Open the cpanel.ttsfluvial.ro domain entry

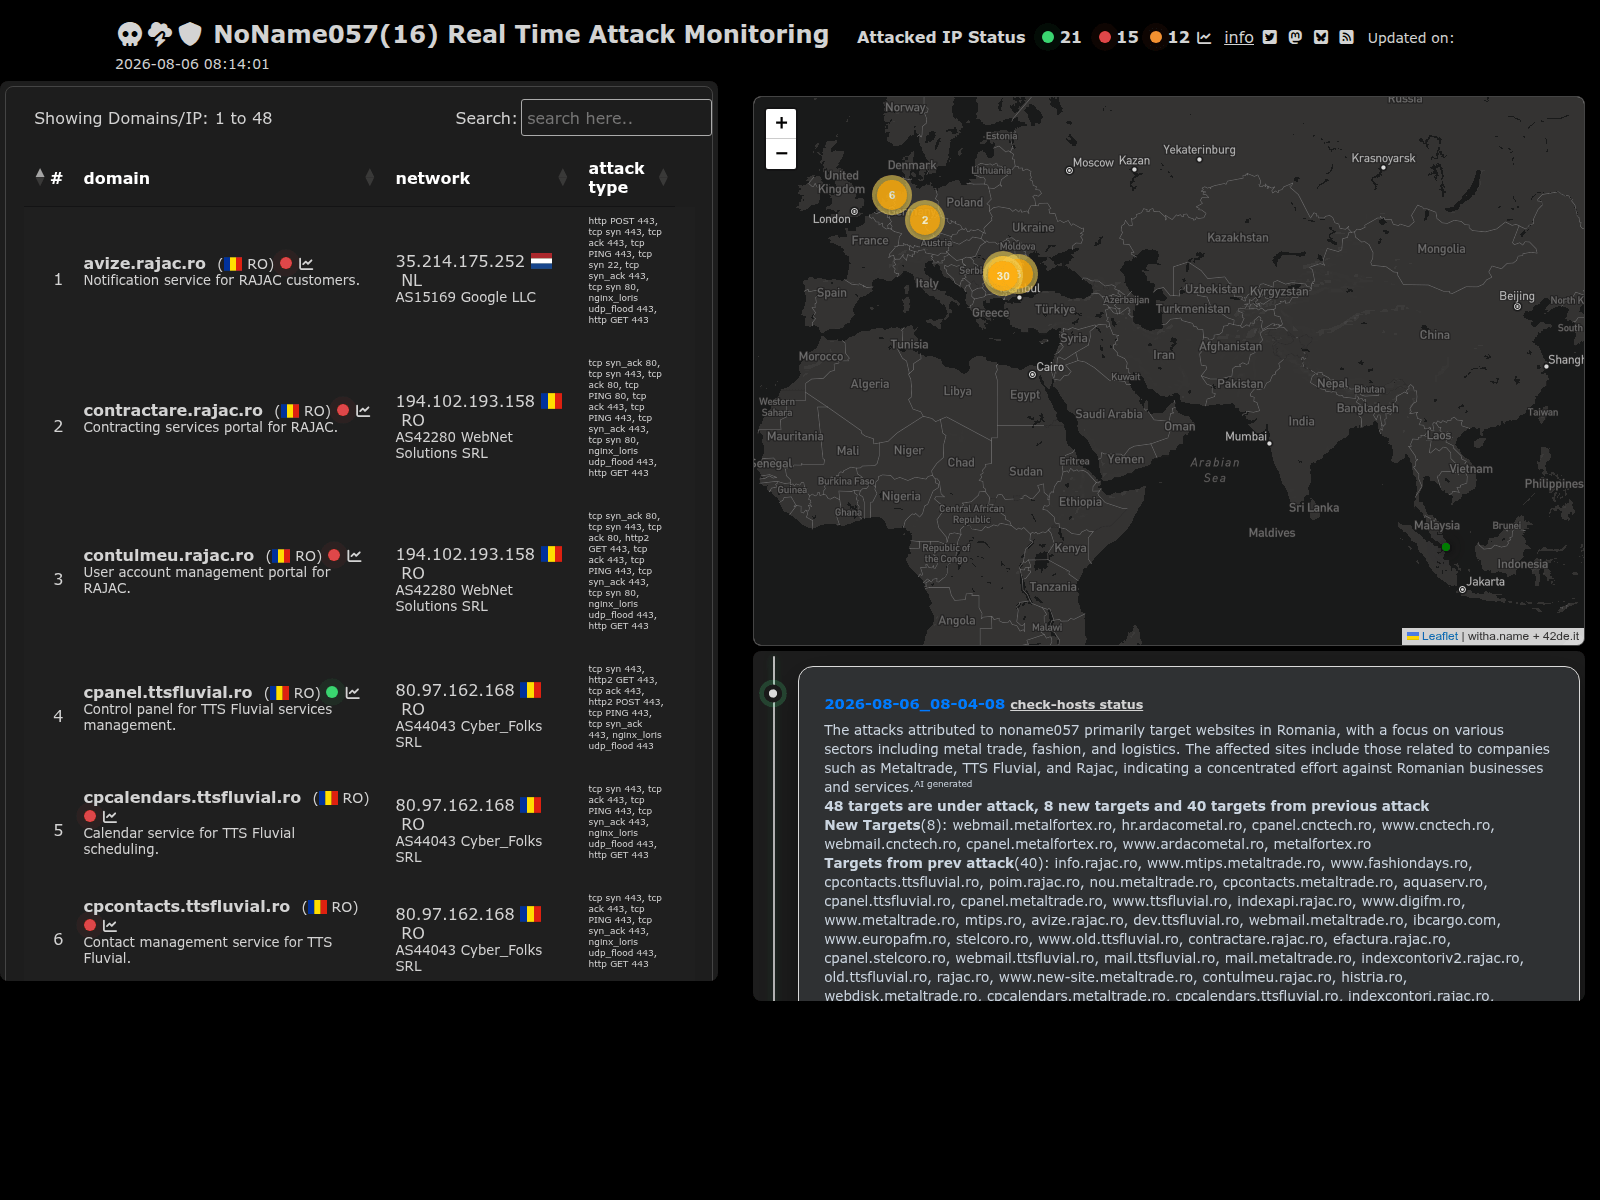point(168,692)
